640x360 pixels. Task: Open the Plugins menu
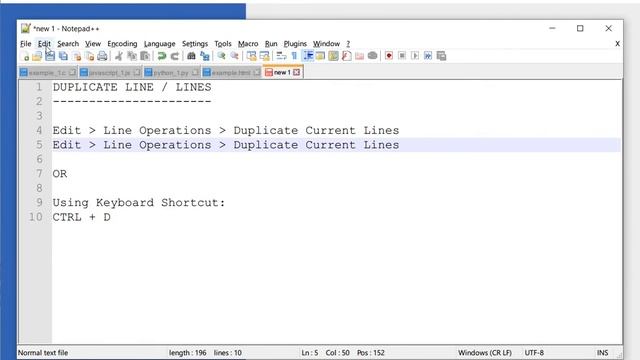[x=295, y=44]
